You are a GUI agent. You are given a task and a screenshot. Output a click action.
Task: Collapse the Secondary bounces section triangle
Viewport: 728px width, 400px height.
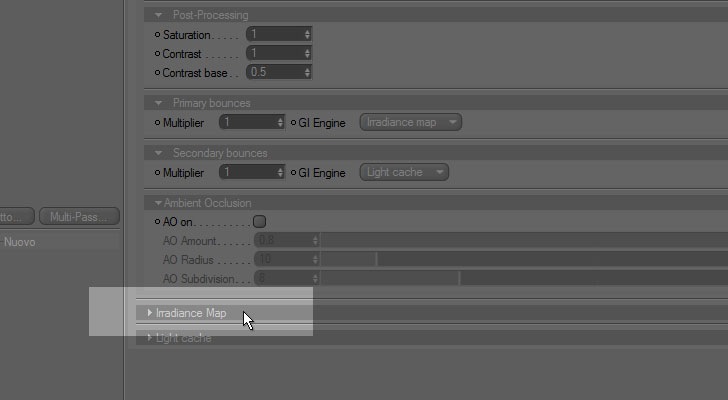tap(158, 153)
